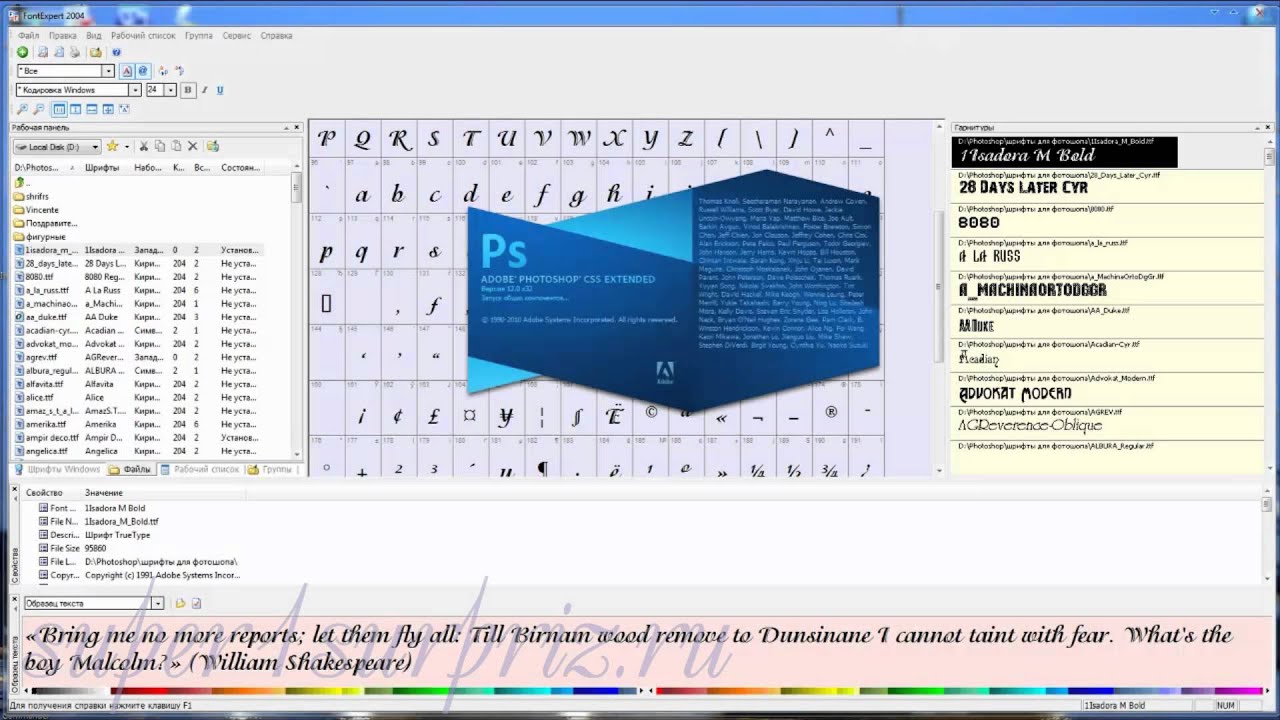
Task: Click the paste icon in the working panel
Action: tap(176, 146)
